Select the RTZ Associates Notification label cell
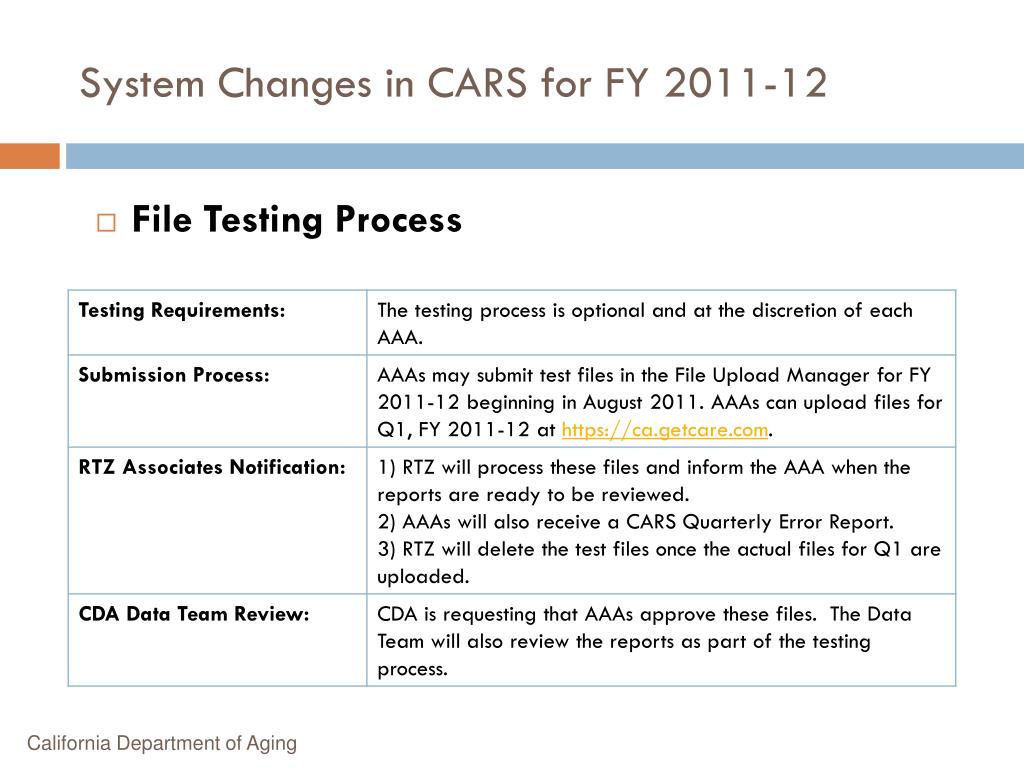Viewport: 1024px width, 768px height. [x=217, y=520]
